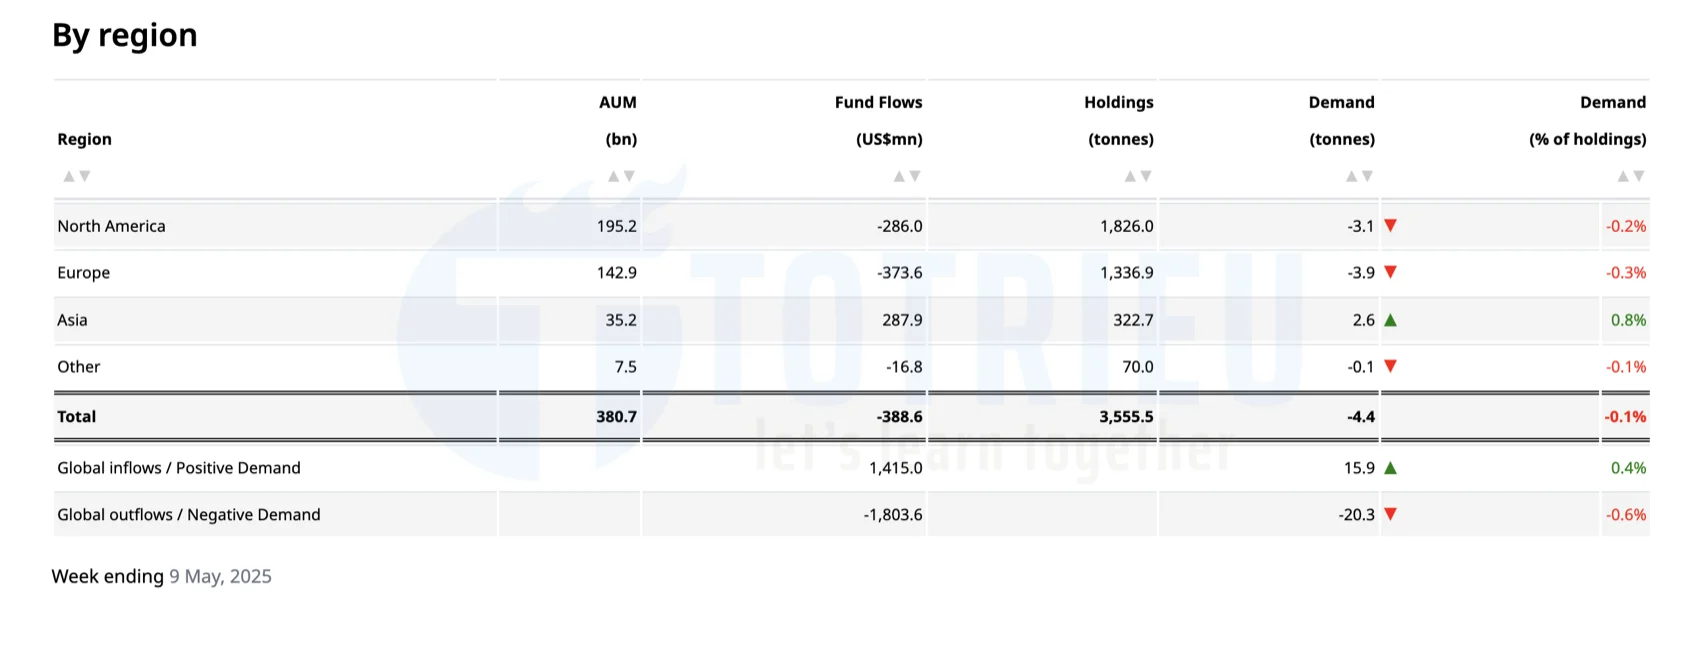The image size is (1700, 646).
Task: Select the Europe row label
Action: pos(84,273)
